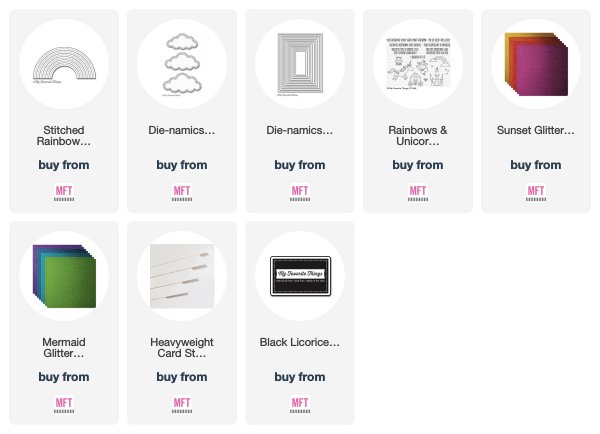Select the 'Heavyweight Card St…' product title

click(x=182, y=348)
